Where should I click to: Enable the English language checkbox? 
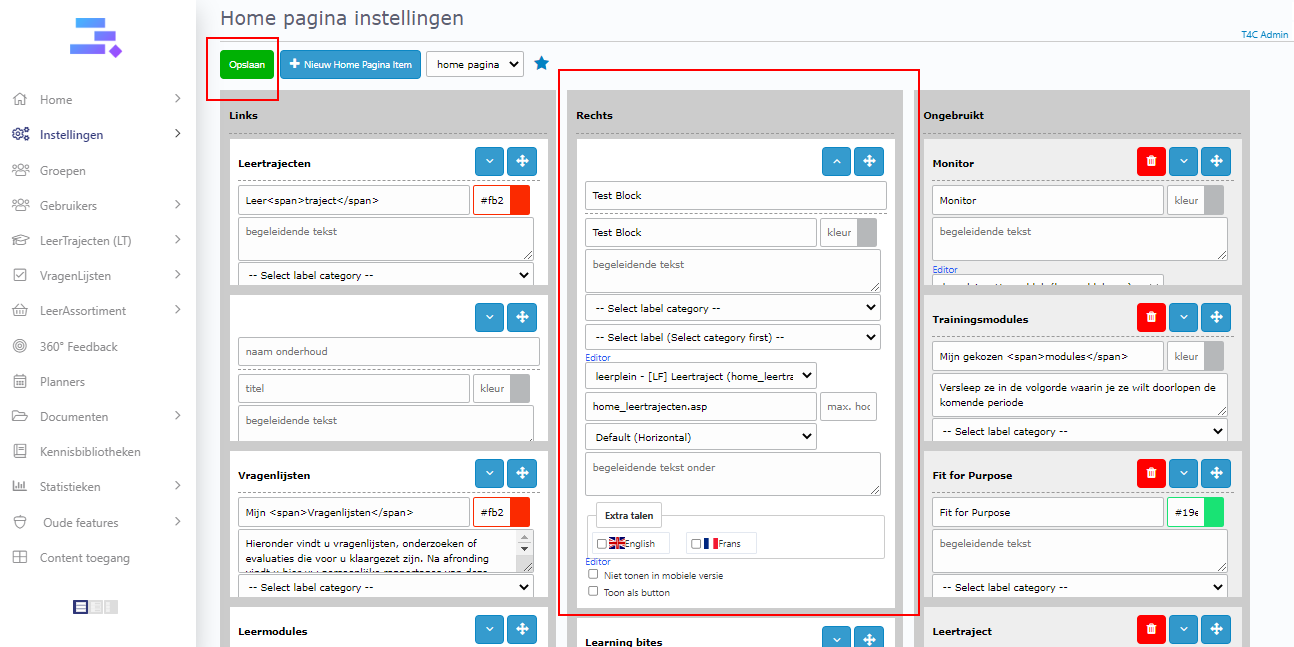coord(601,544)
